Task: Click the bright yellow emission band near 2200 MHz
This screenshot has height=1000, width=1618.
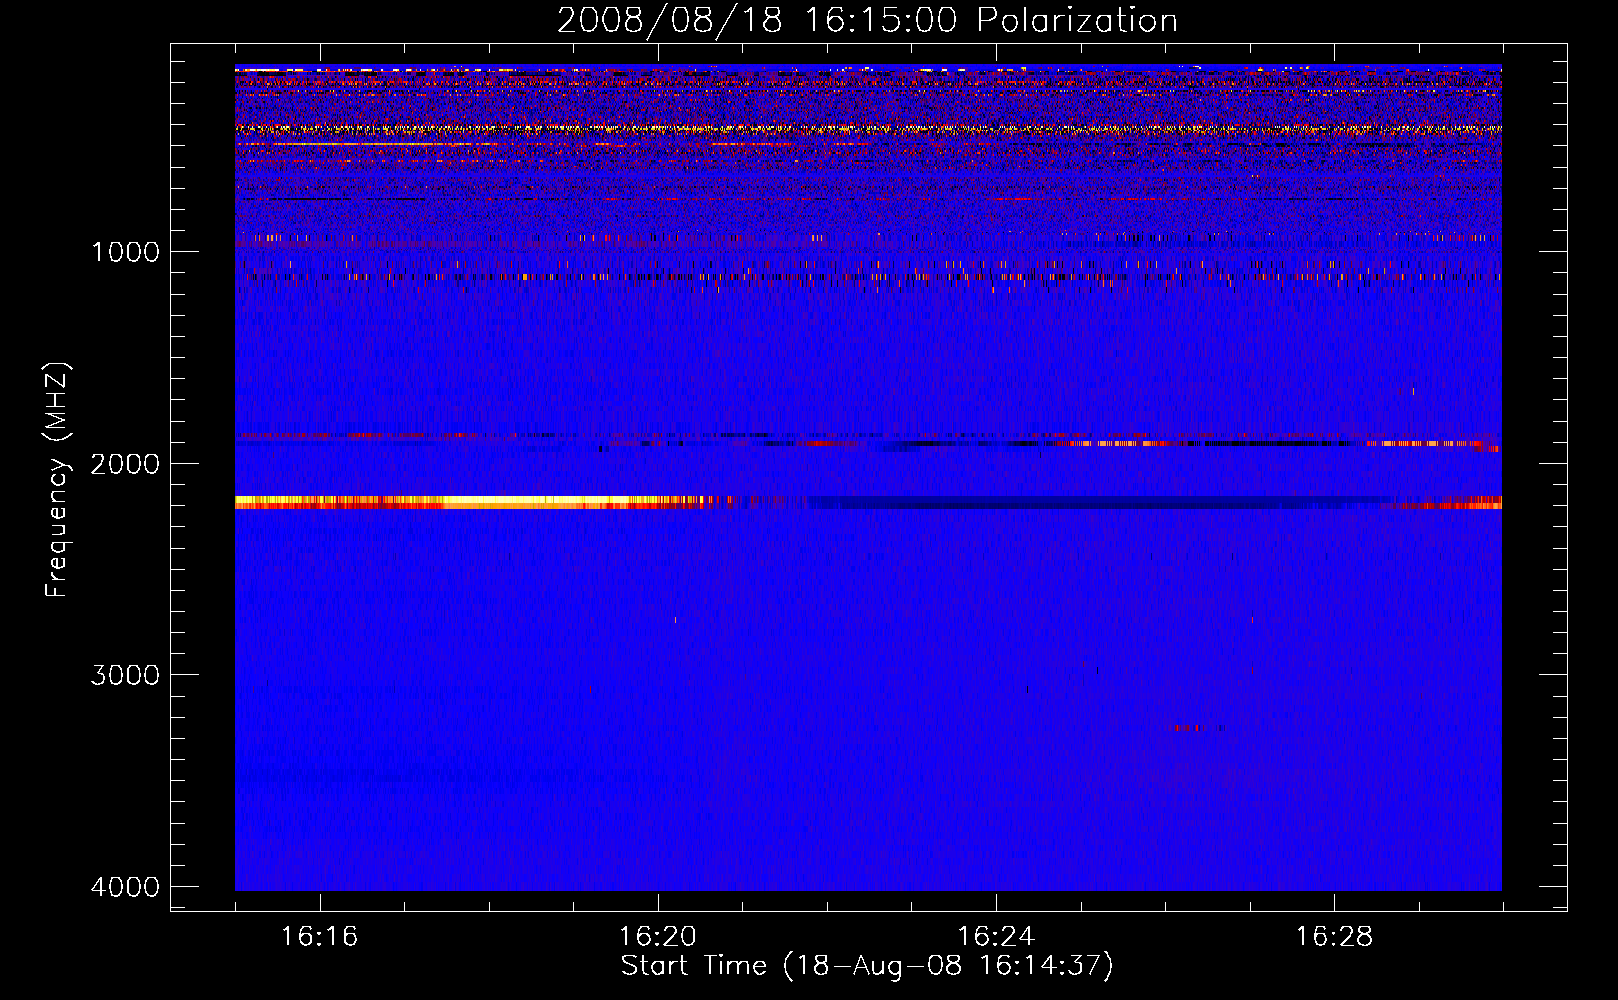Action: (x=470, y=502)
